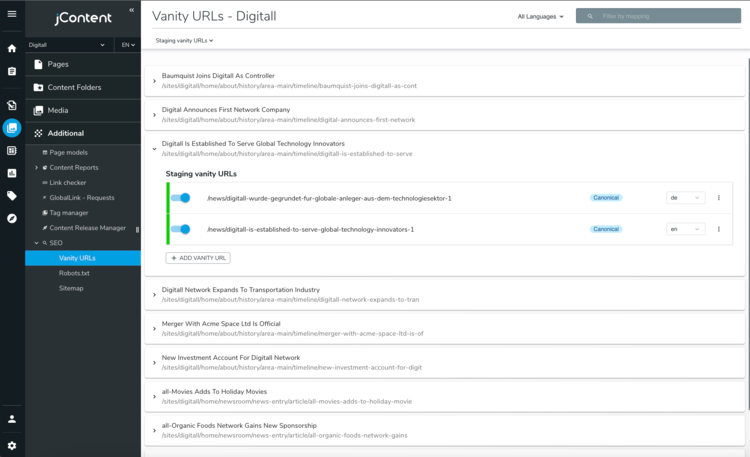The height and width of the screenshot is (457, 750).
Task: Focus the Filter by mapping search field
Action: click(x=658, y=16)
